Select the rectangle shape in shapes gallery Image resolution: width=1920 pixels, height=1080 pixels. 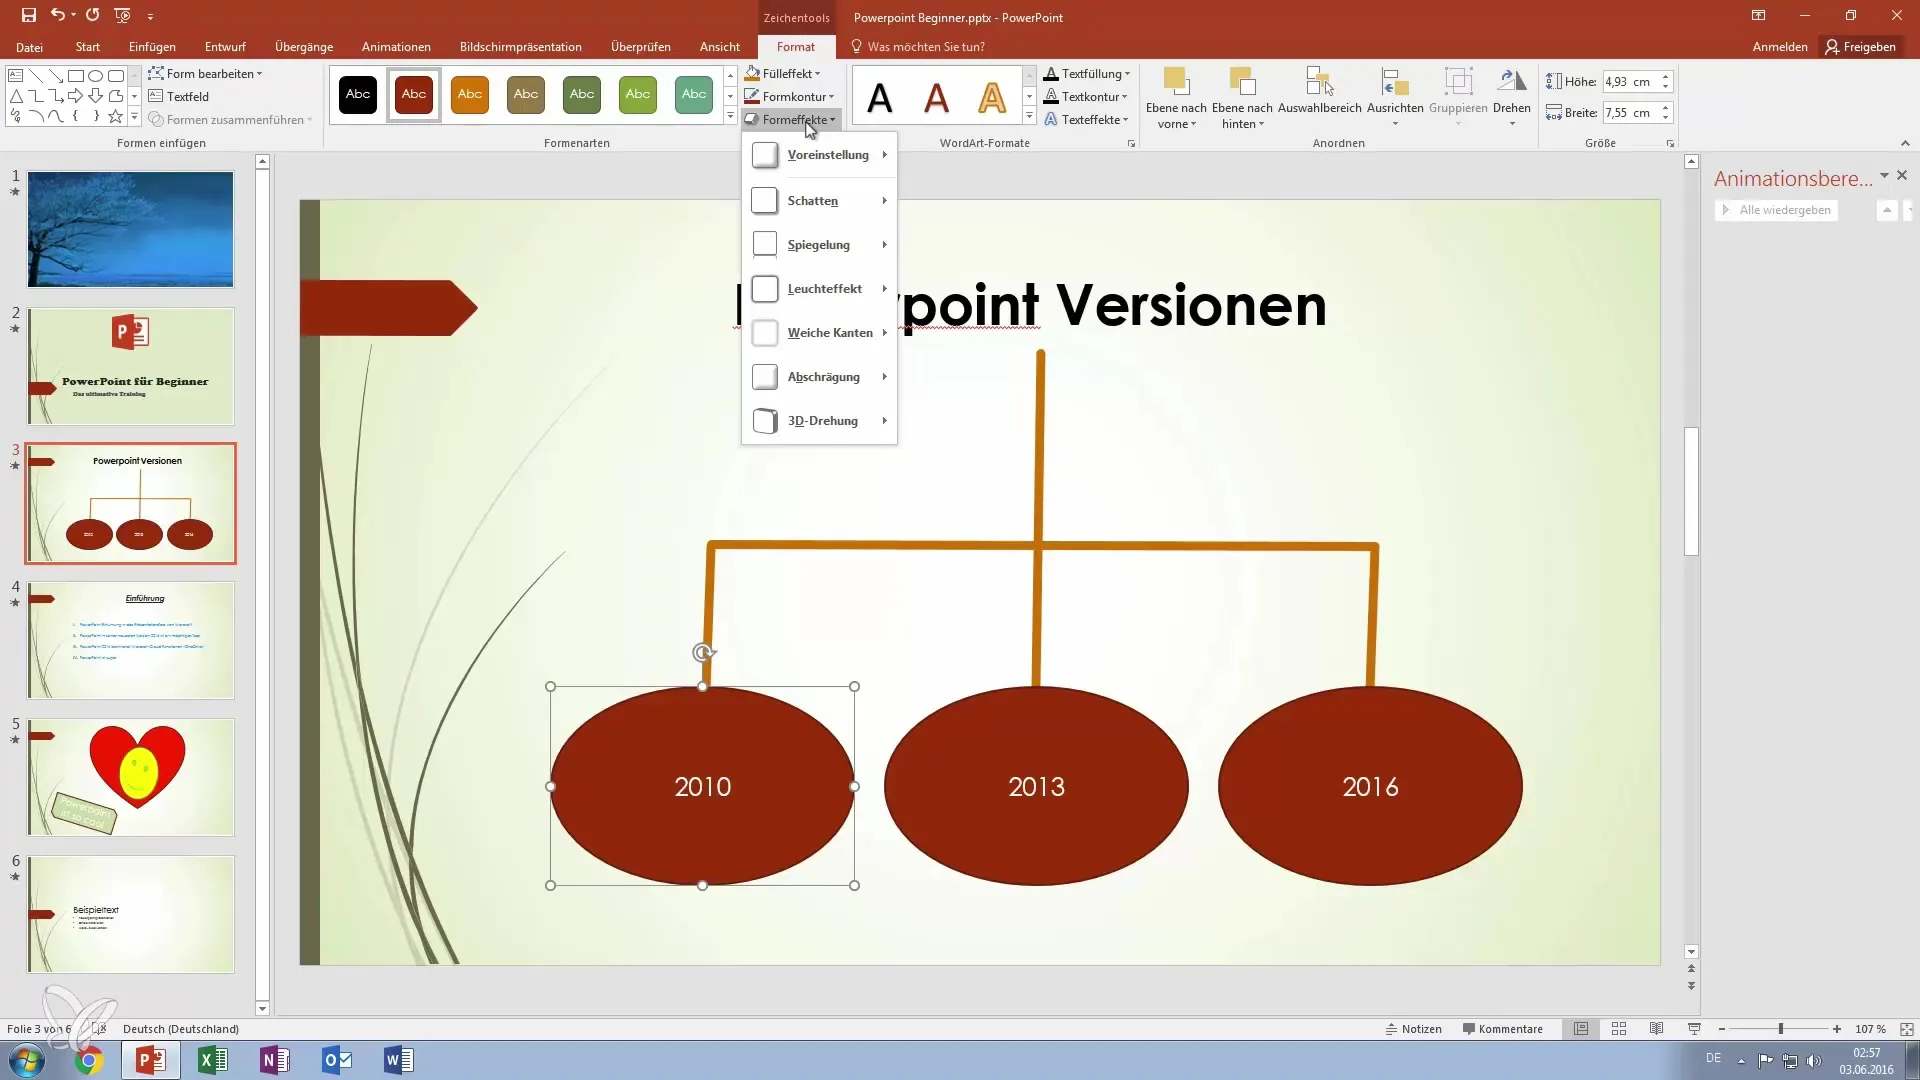[75, 75]
